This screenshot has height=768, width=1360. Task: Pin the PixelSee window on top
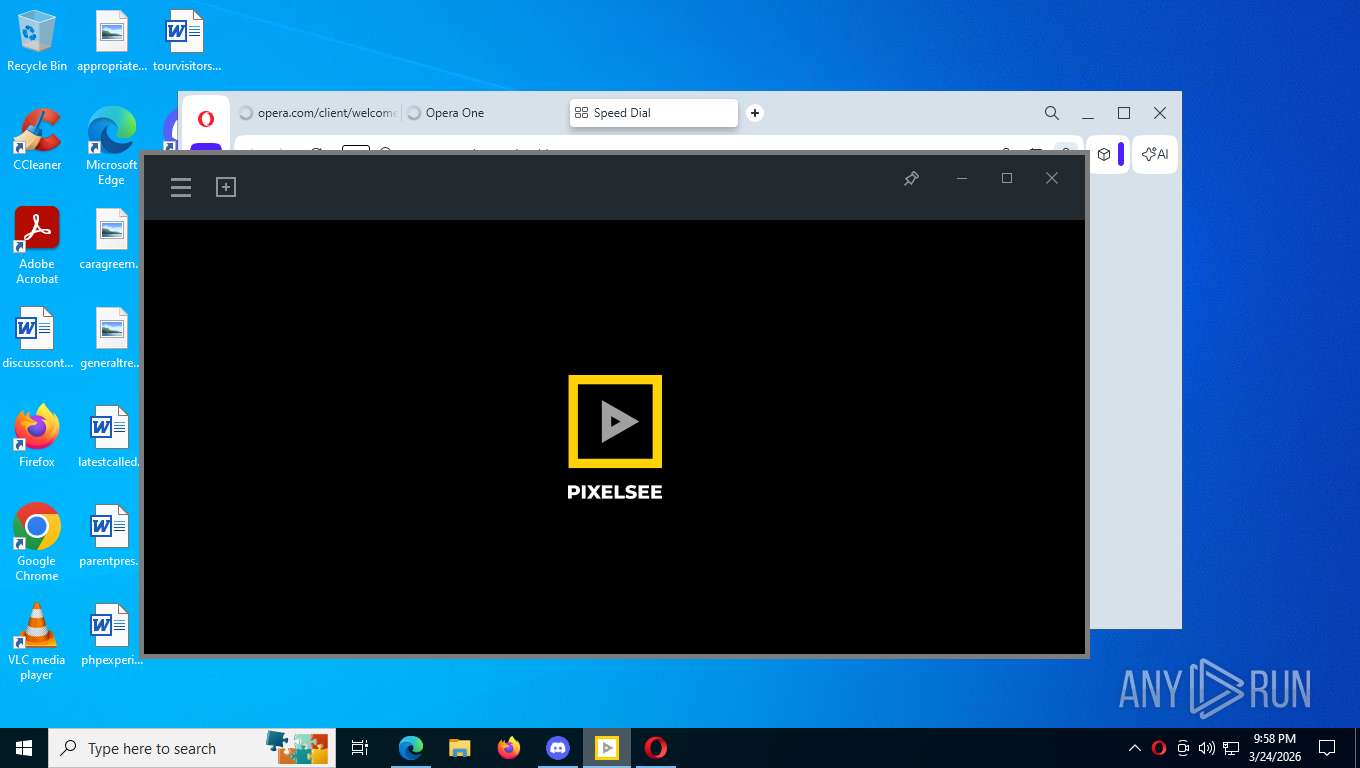coord(911,178)
